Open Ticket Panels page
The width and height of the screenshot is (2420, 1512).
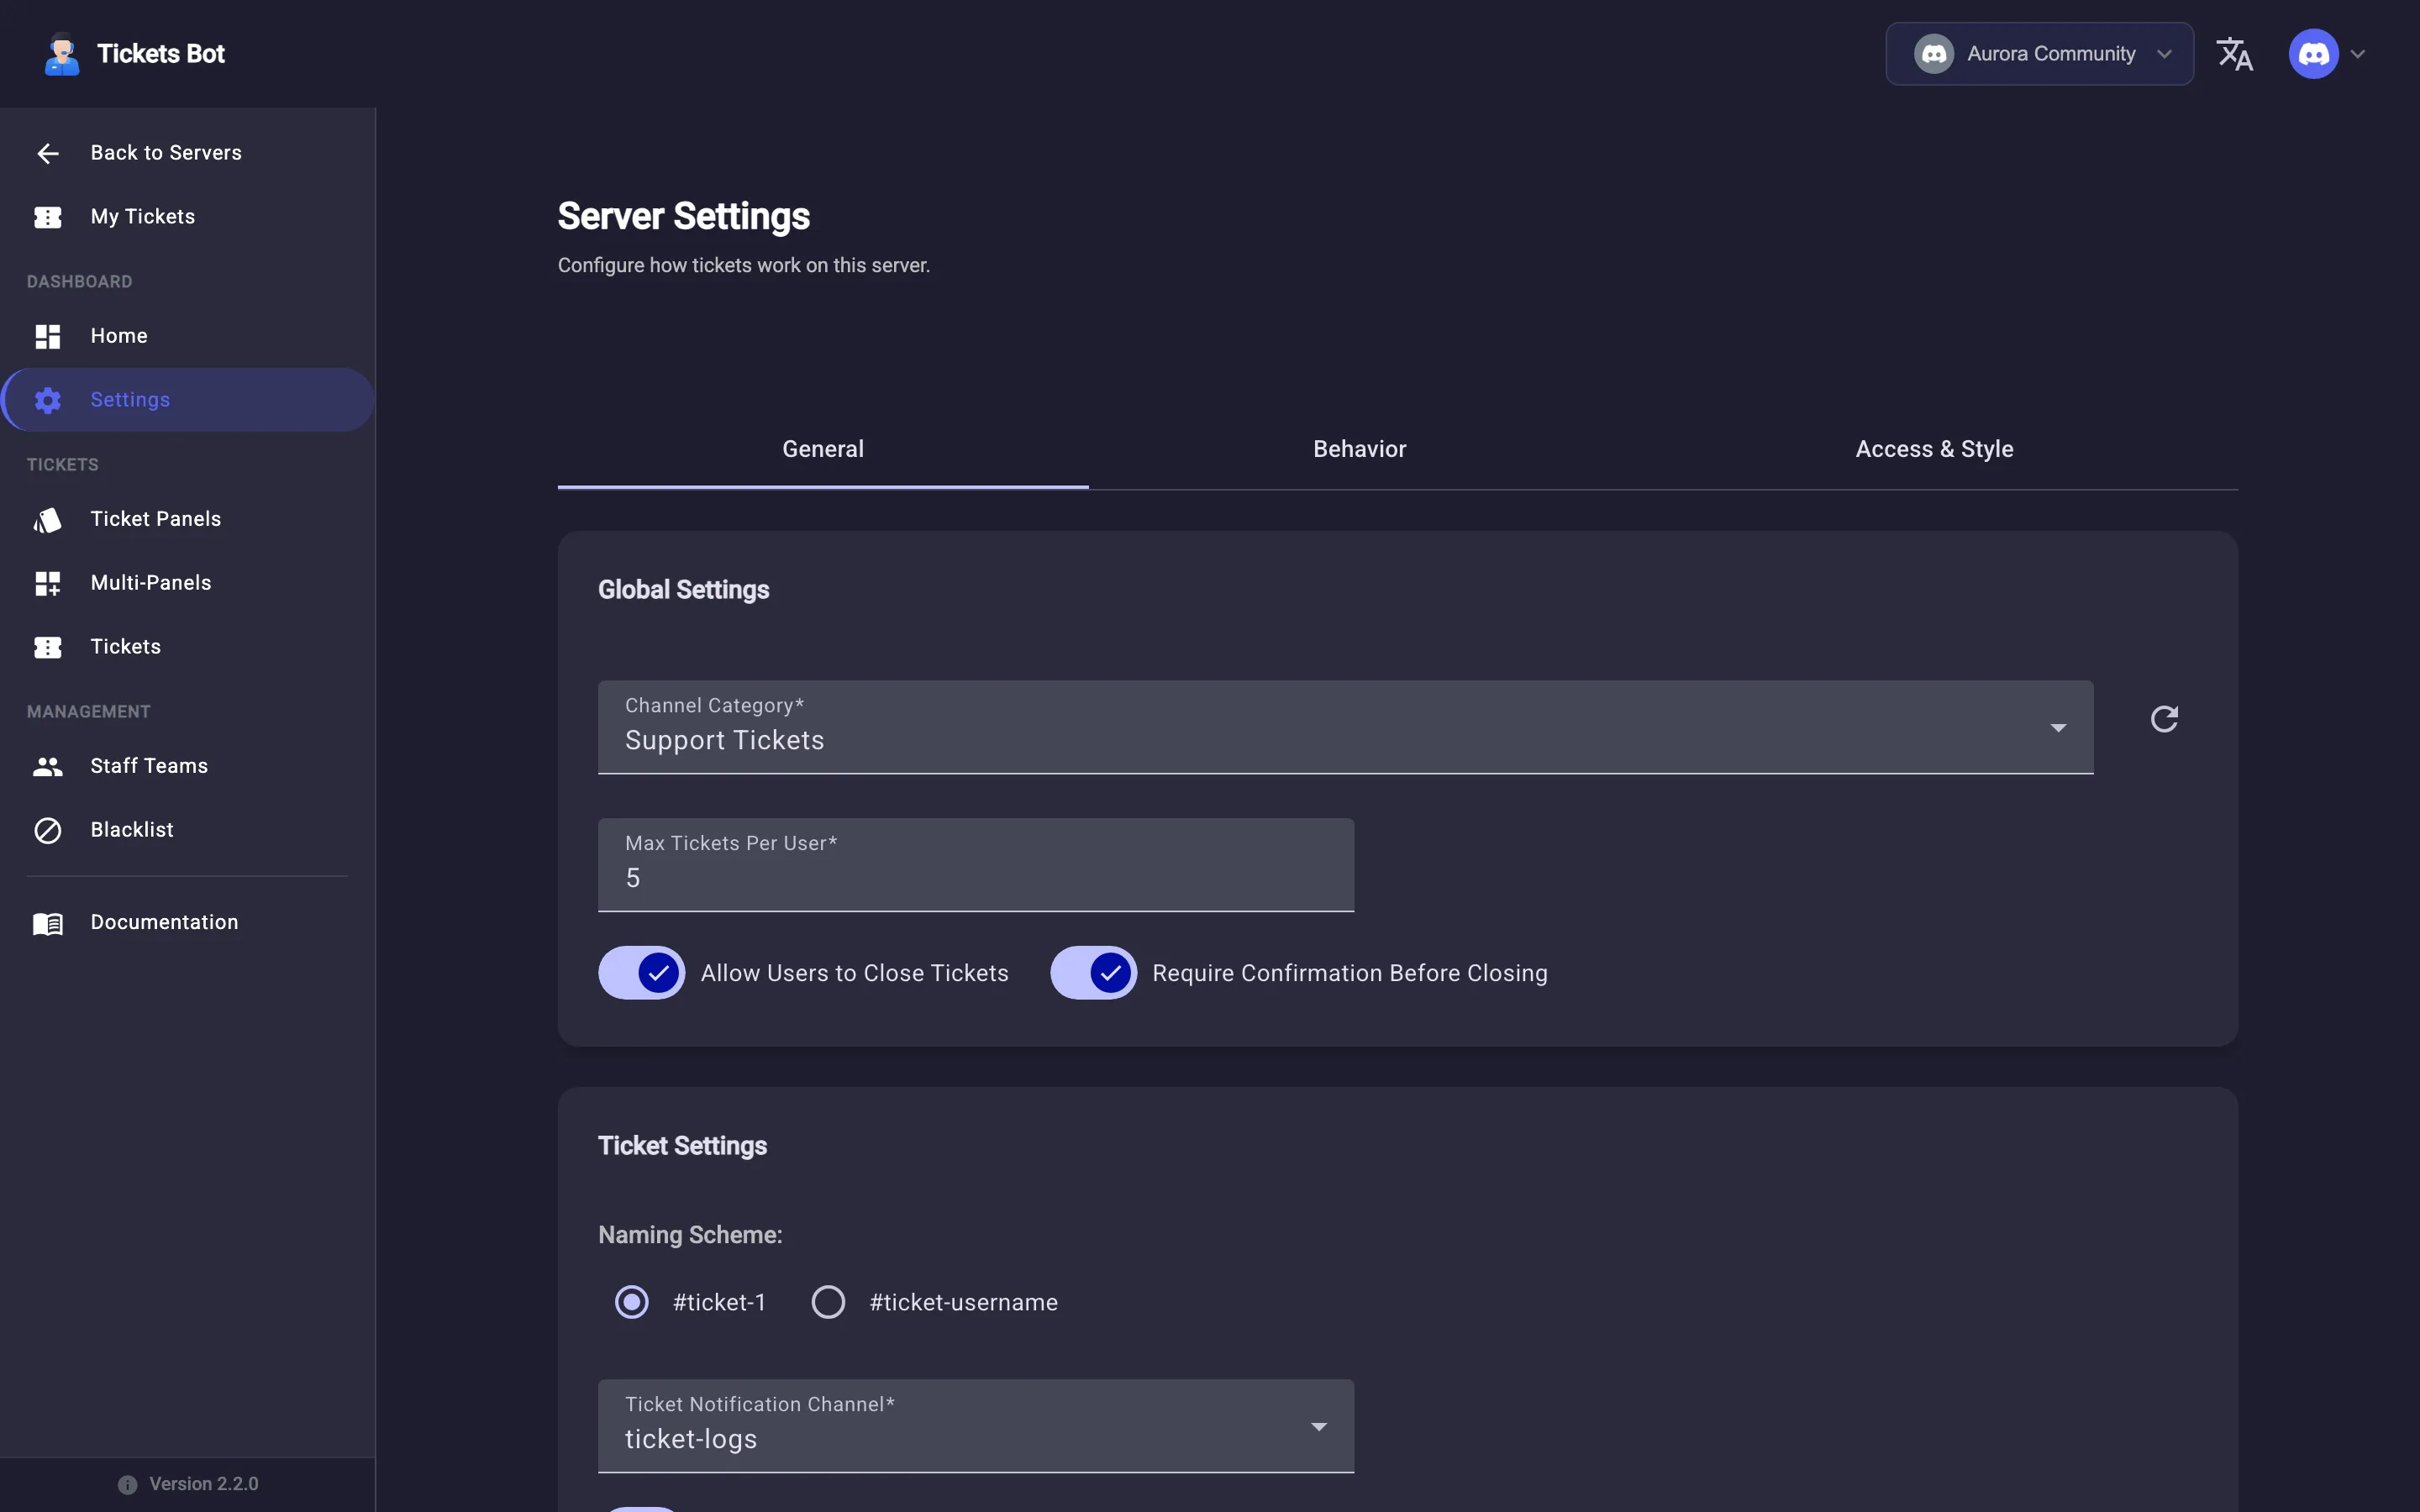click(187, 519)
